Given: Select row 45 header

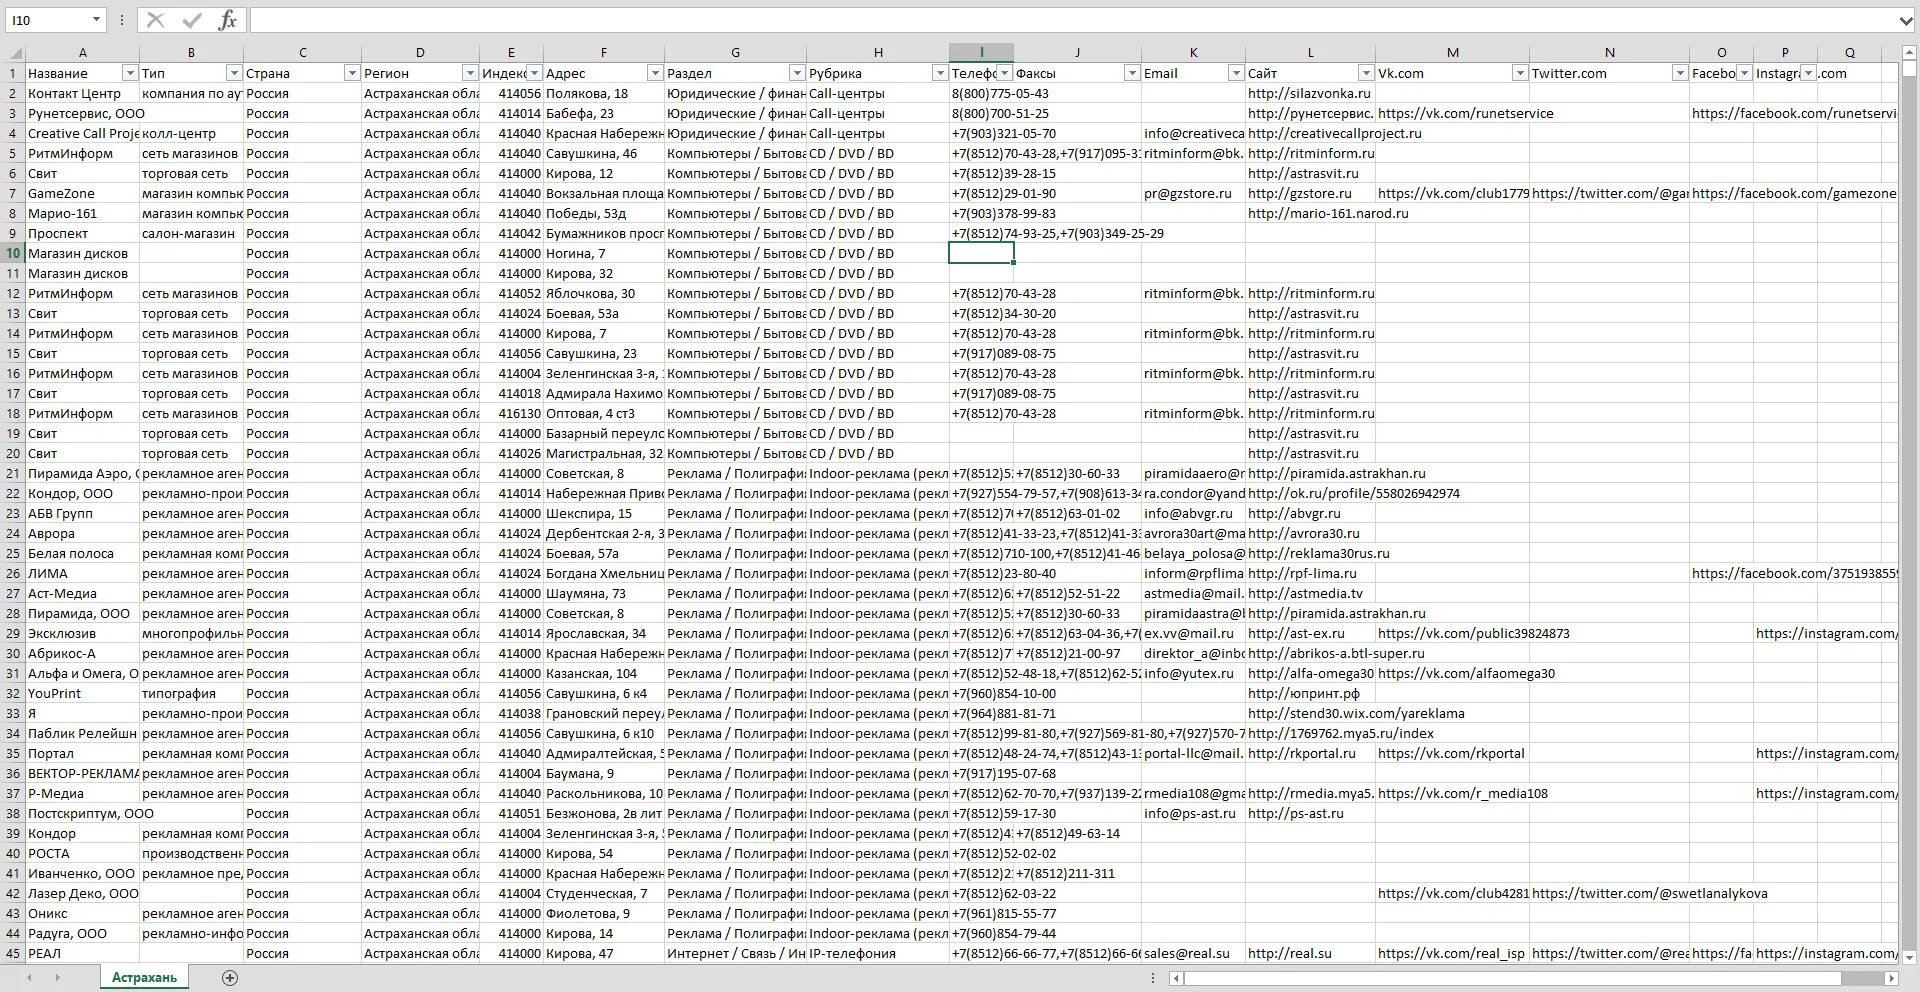Looking at the screenshot, I should coord(13,953).
